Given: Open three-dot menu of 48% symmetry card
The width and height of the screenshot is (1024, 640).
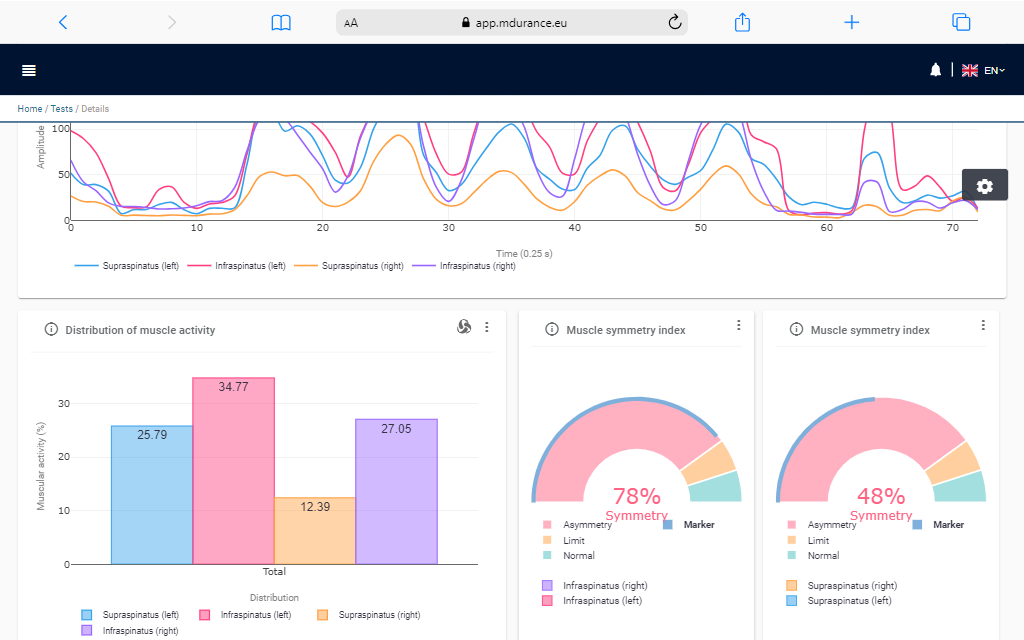Looking at the screenshot, I should (x=983, y=325).
